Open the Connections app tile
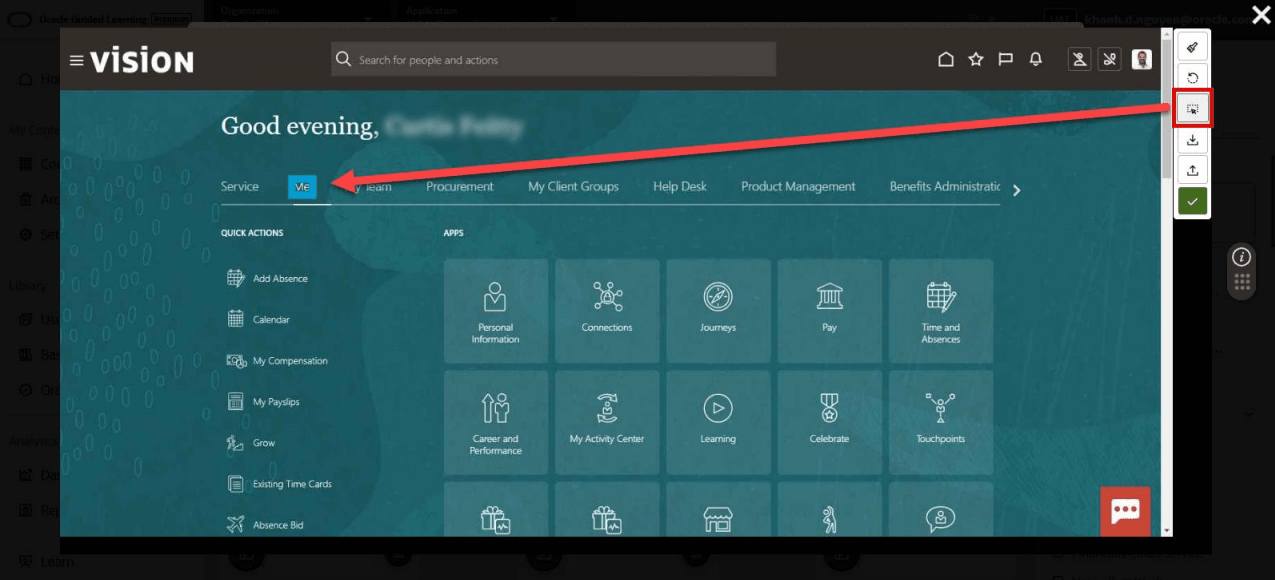 [x=607, y=311]
